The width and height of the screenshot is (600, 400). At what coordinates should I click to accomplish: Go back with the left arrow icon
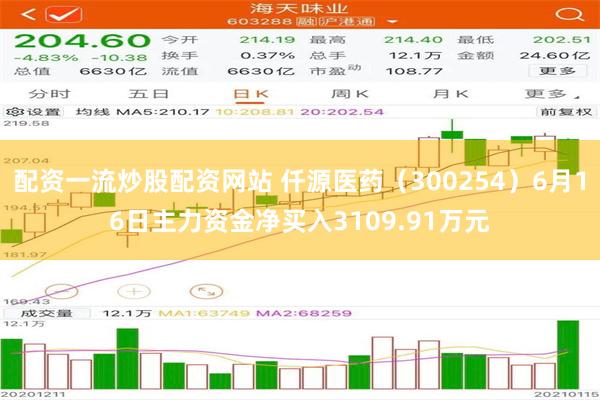point(28,15)
